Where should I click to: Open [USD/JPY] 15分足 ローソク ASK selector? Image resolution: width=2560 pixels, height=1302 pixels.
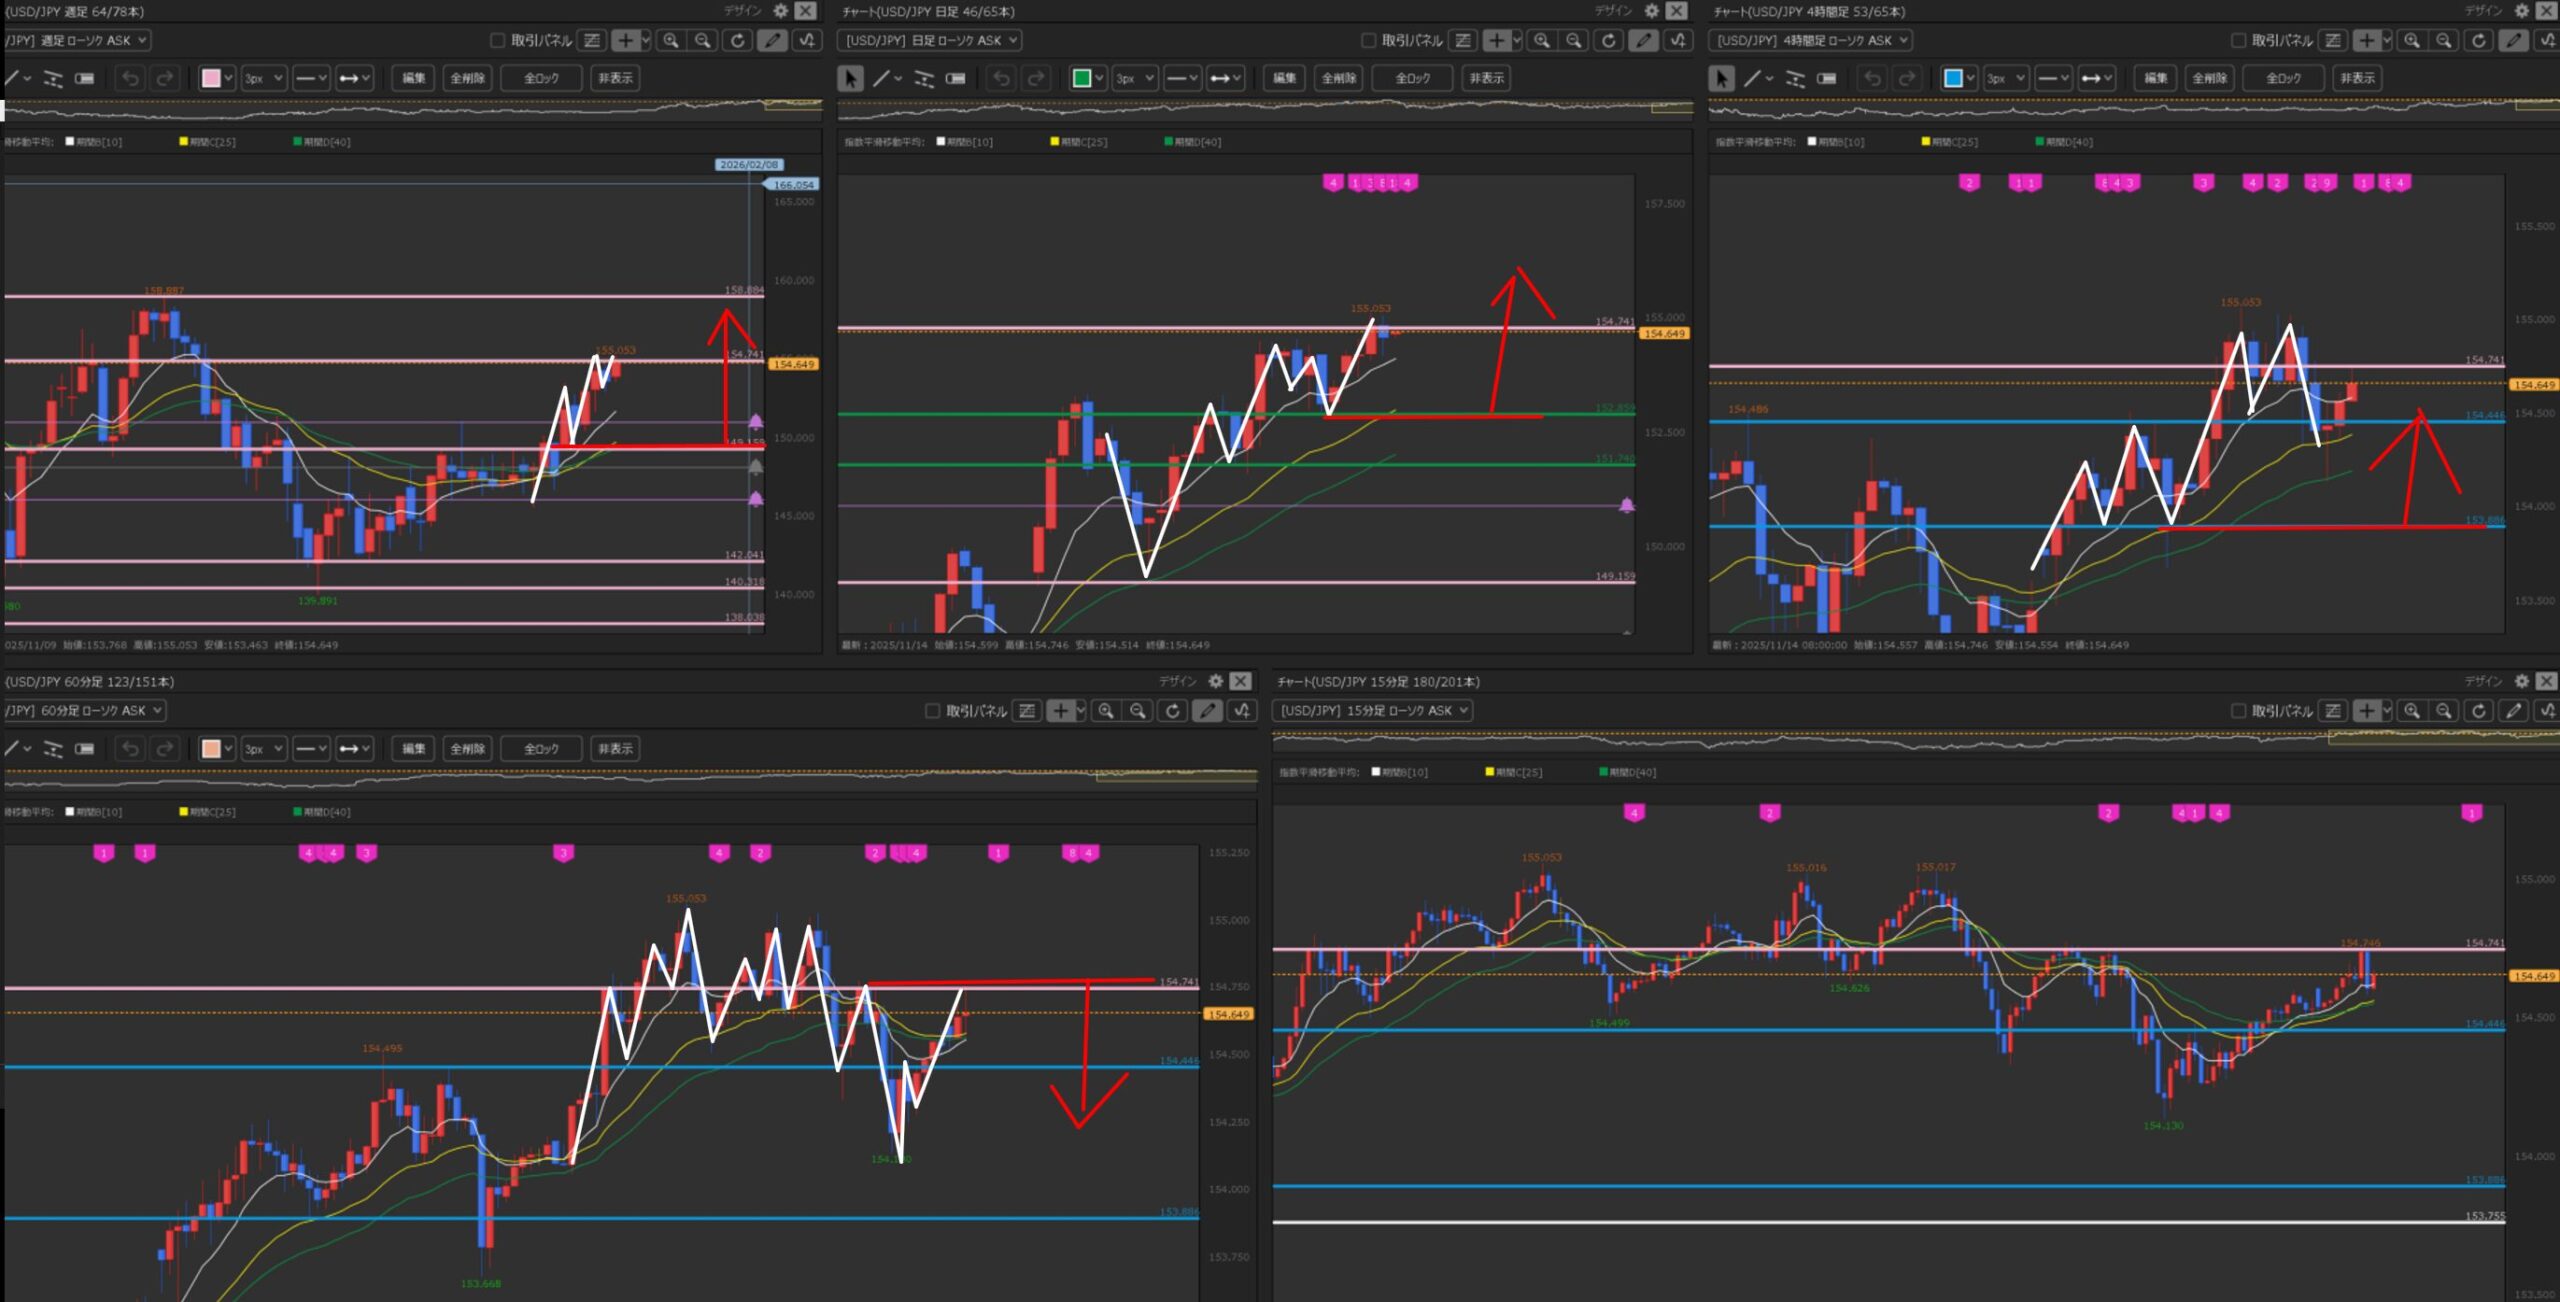[x=1374, y=710]
